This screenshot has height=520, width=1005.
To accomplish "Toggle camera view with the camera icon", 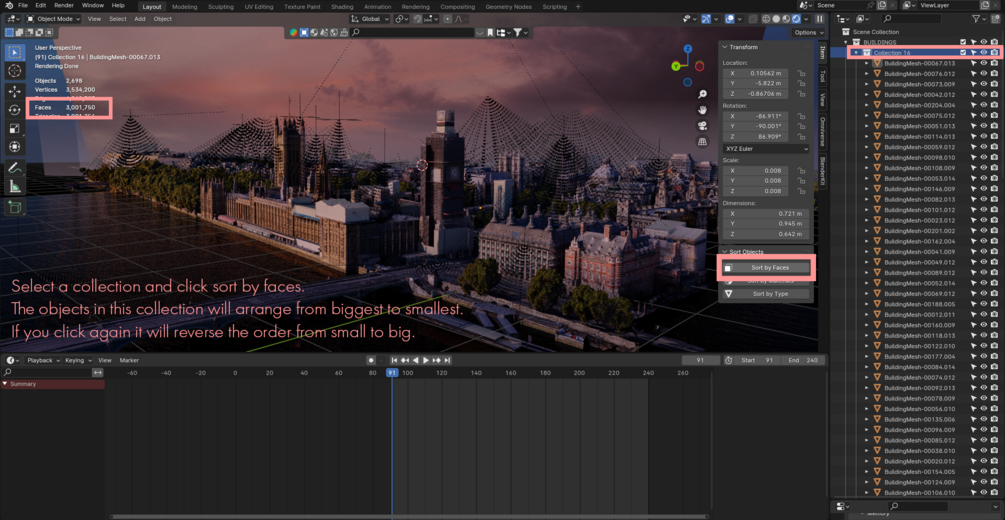I will pyautogui.click(x=702, y=126).
